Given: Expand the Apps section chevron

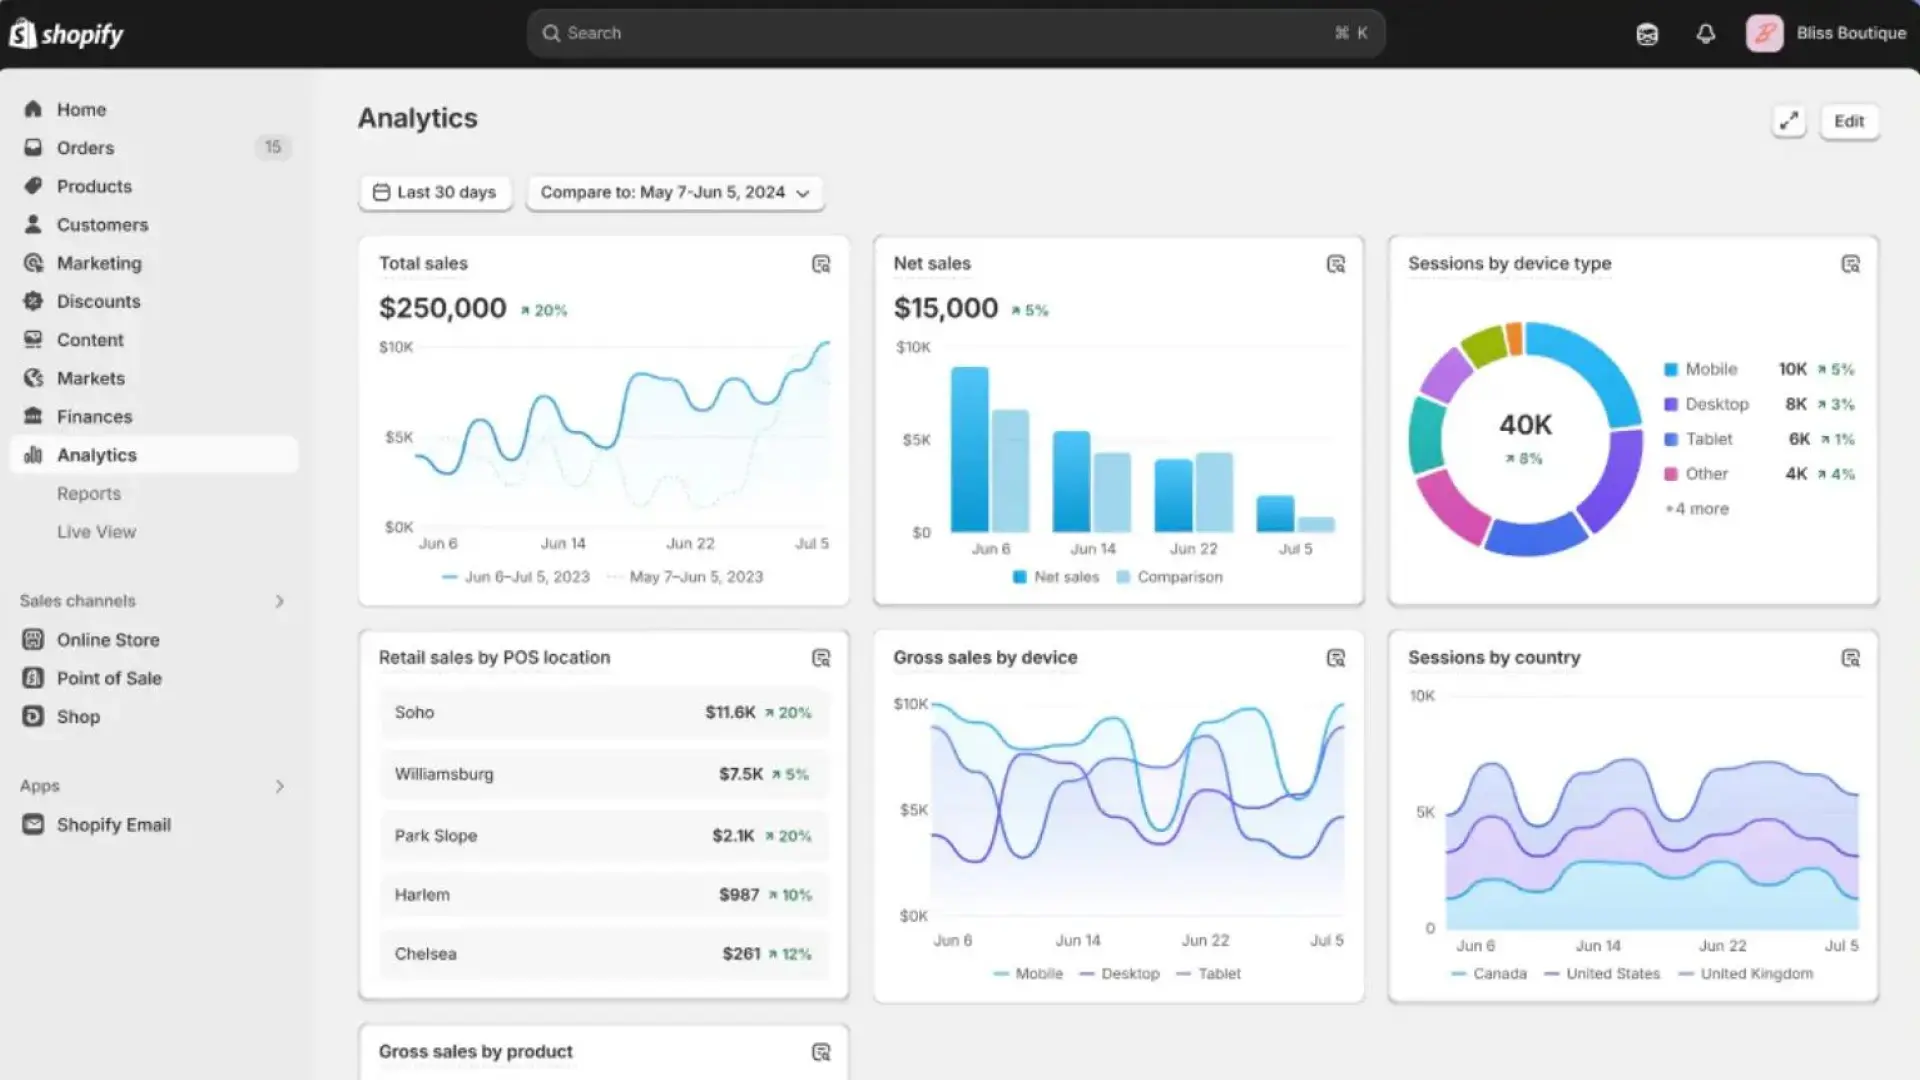Looking at the screenshot, I should coord(279,786).
